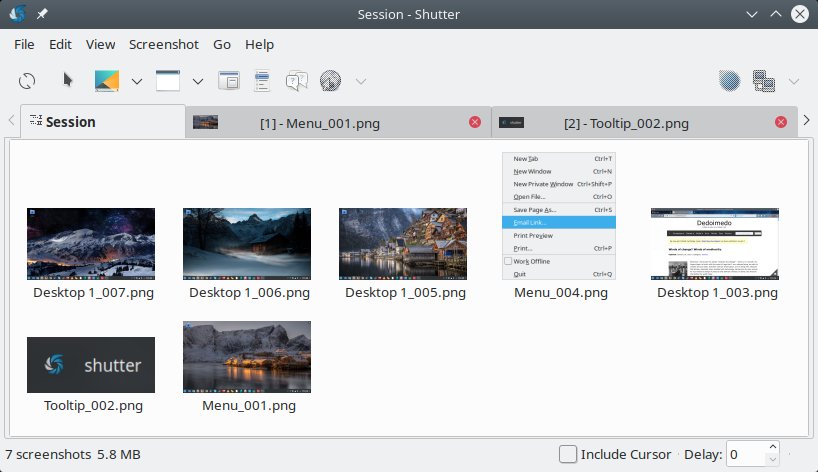Open the desktop capture dropdown arrow
Viewport: 818px width, 472px height.
137,81
